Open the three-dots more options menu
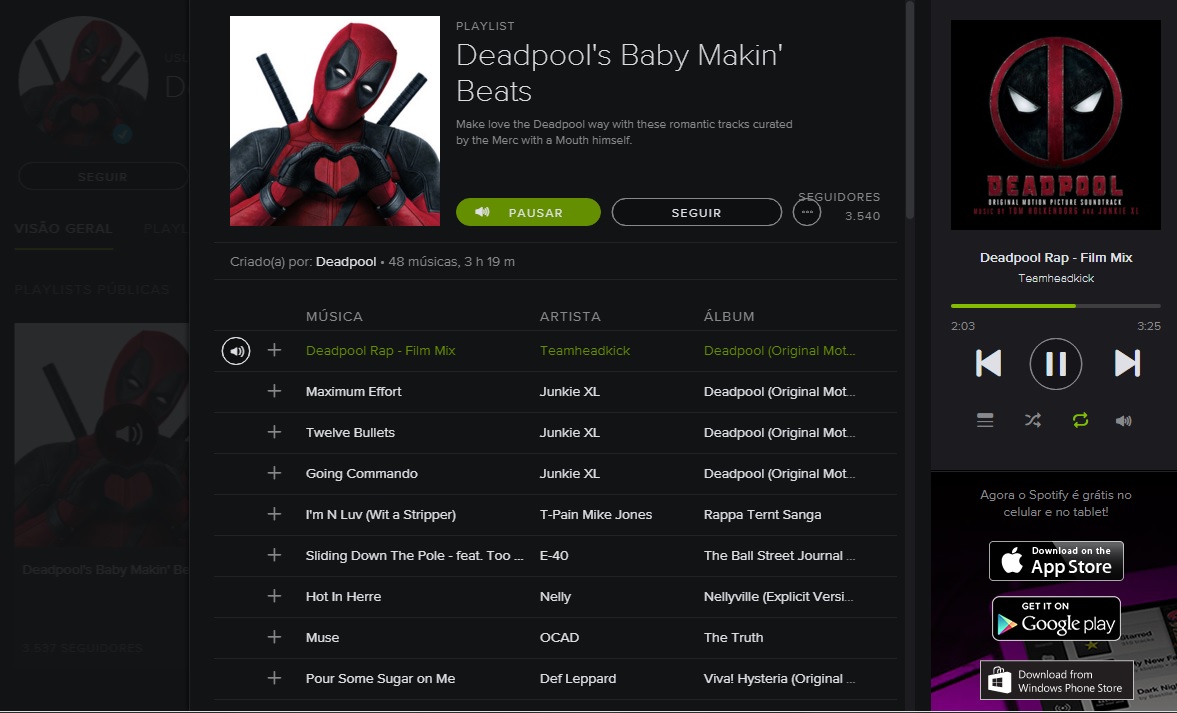The height and width of the screenshot is (713, 1177). coord(807,212)
